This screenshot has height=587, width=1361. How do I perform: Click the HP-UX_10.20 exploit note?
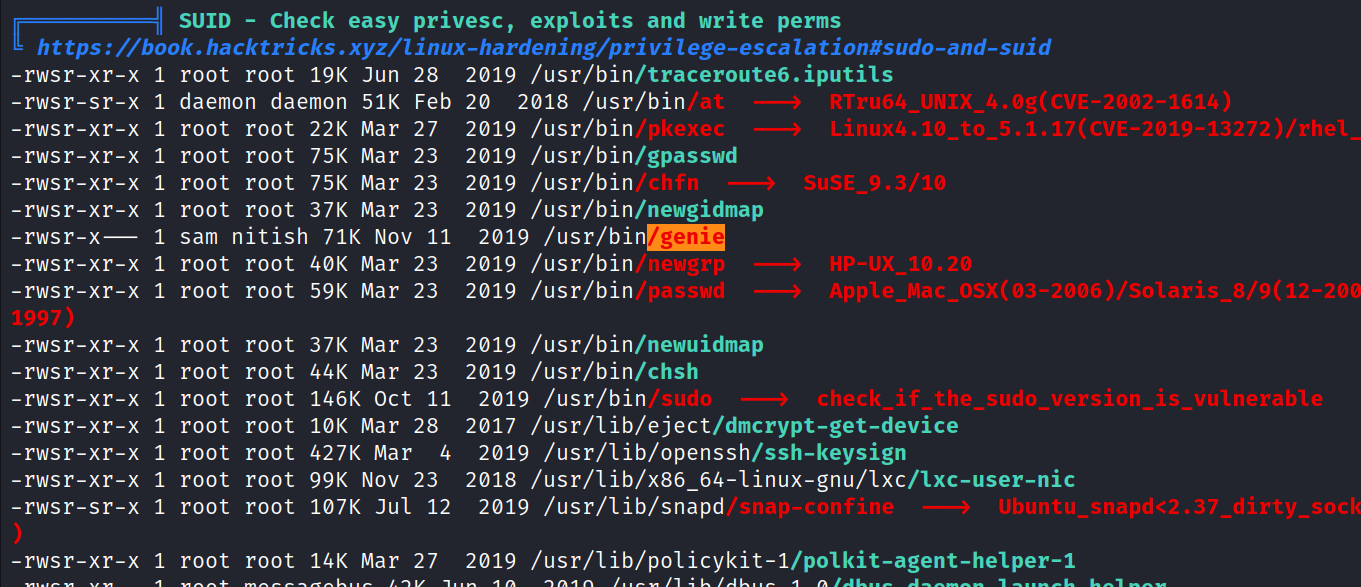(900, 264)
